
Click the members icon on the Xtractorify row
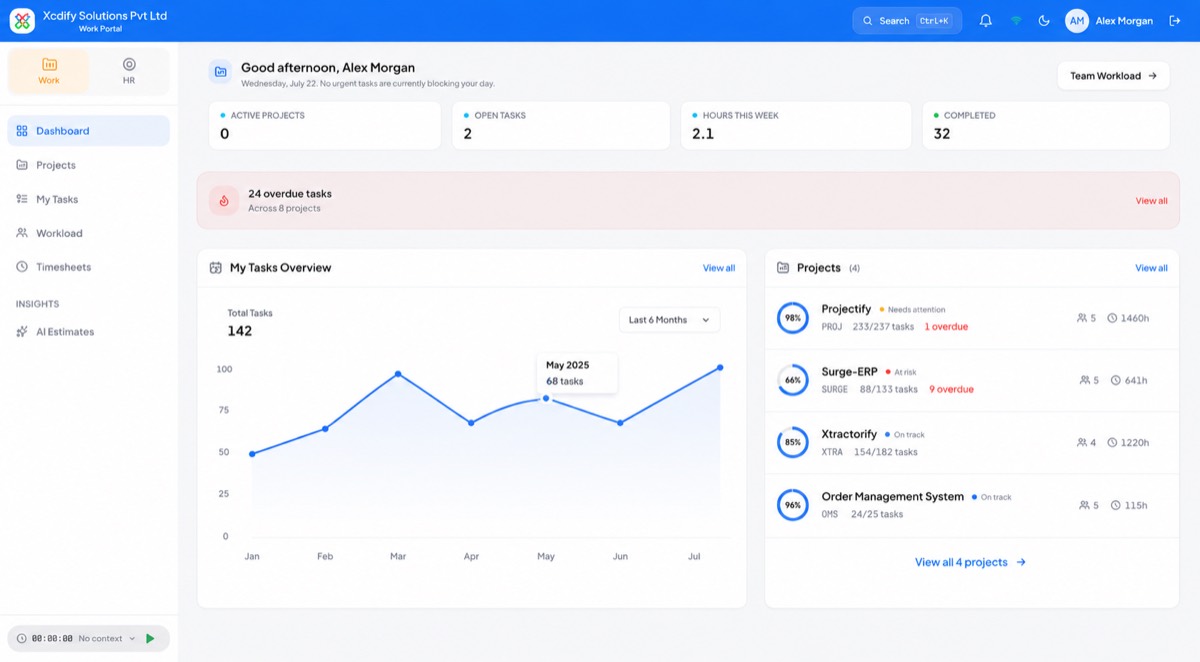[x=1082, y=442]
